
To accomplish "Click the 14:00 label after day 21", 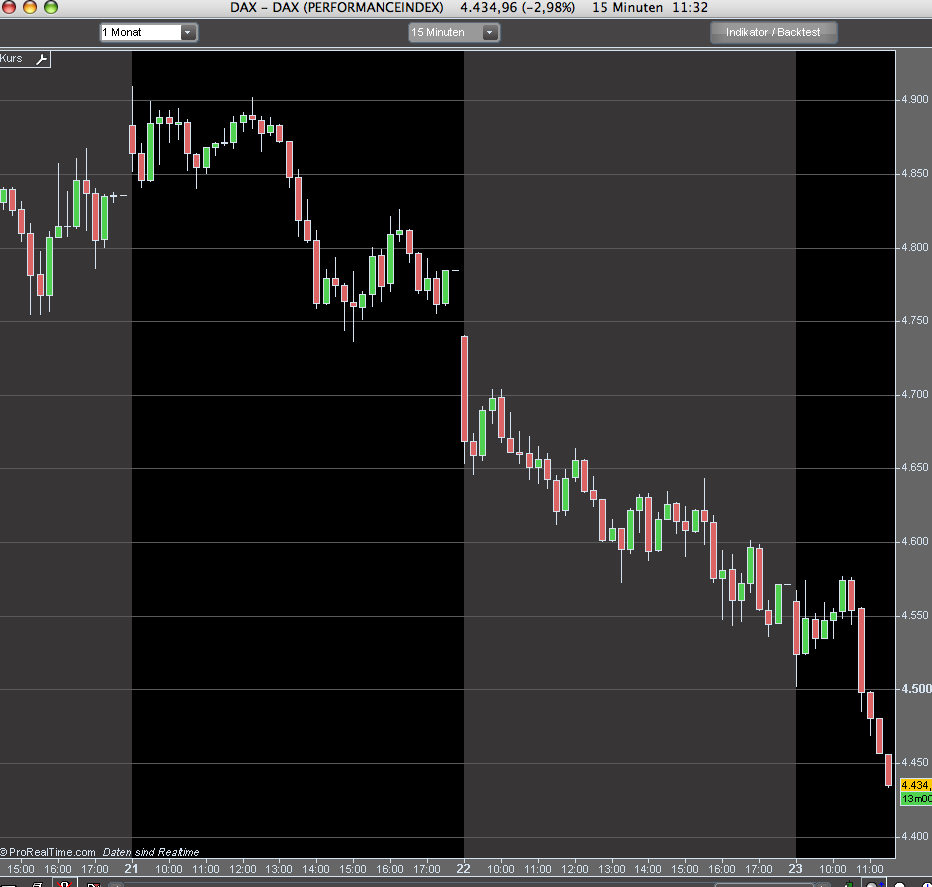I will (316, 869).
